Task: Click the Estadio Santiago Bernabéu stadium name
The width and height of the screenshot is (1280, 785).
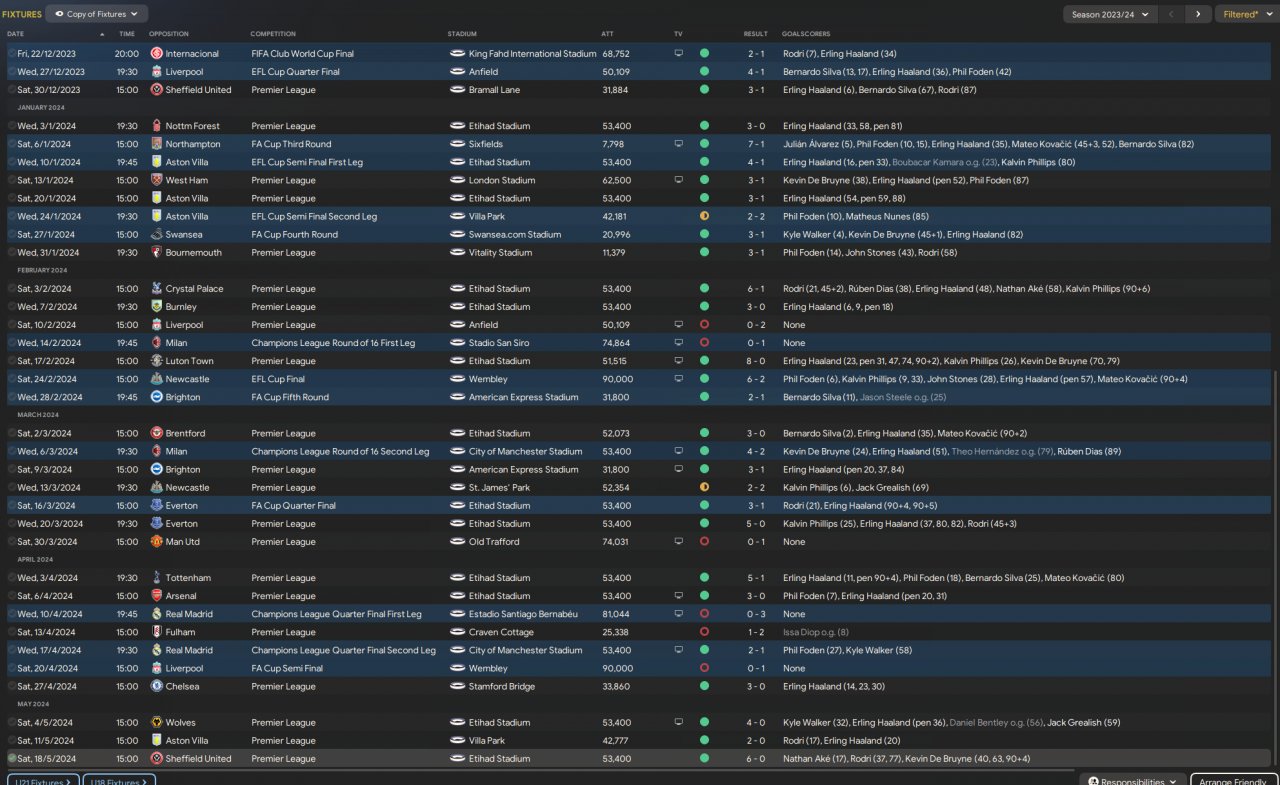Action: [523, 614]
